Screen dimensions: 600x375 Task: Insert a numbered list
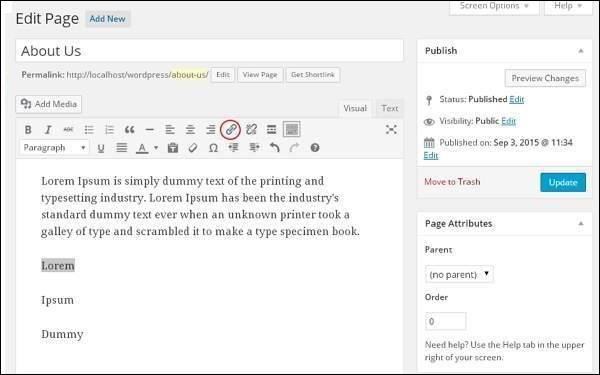click(109, 130)
